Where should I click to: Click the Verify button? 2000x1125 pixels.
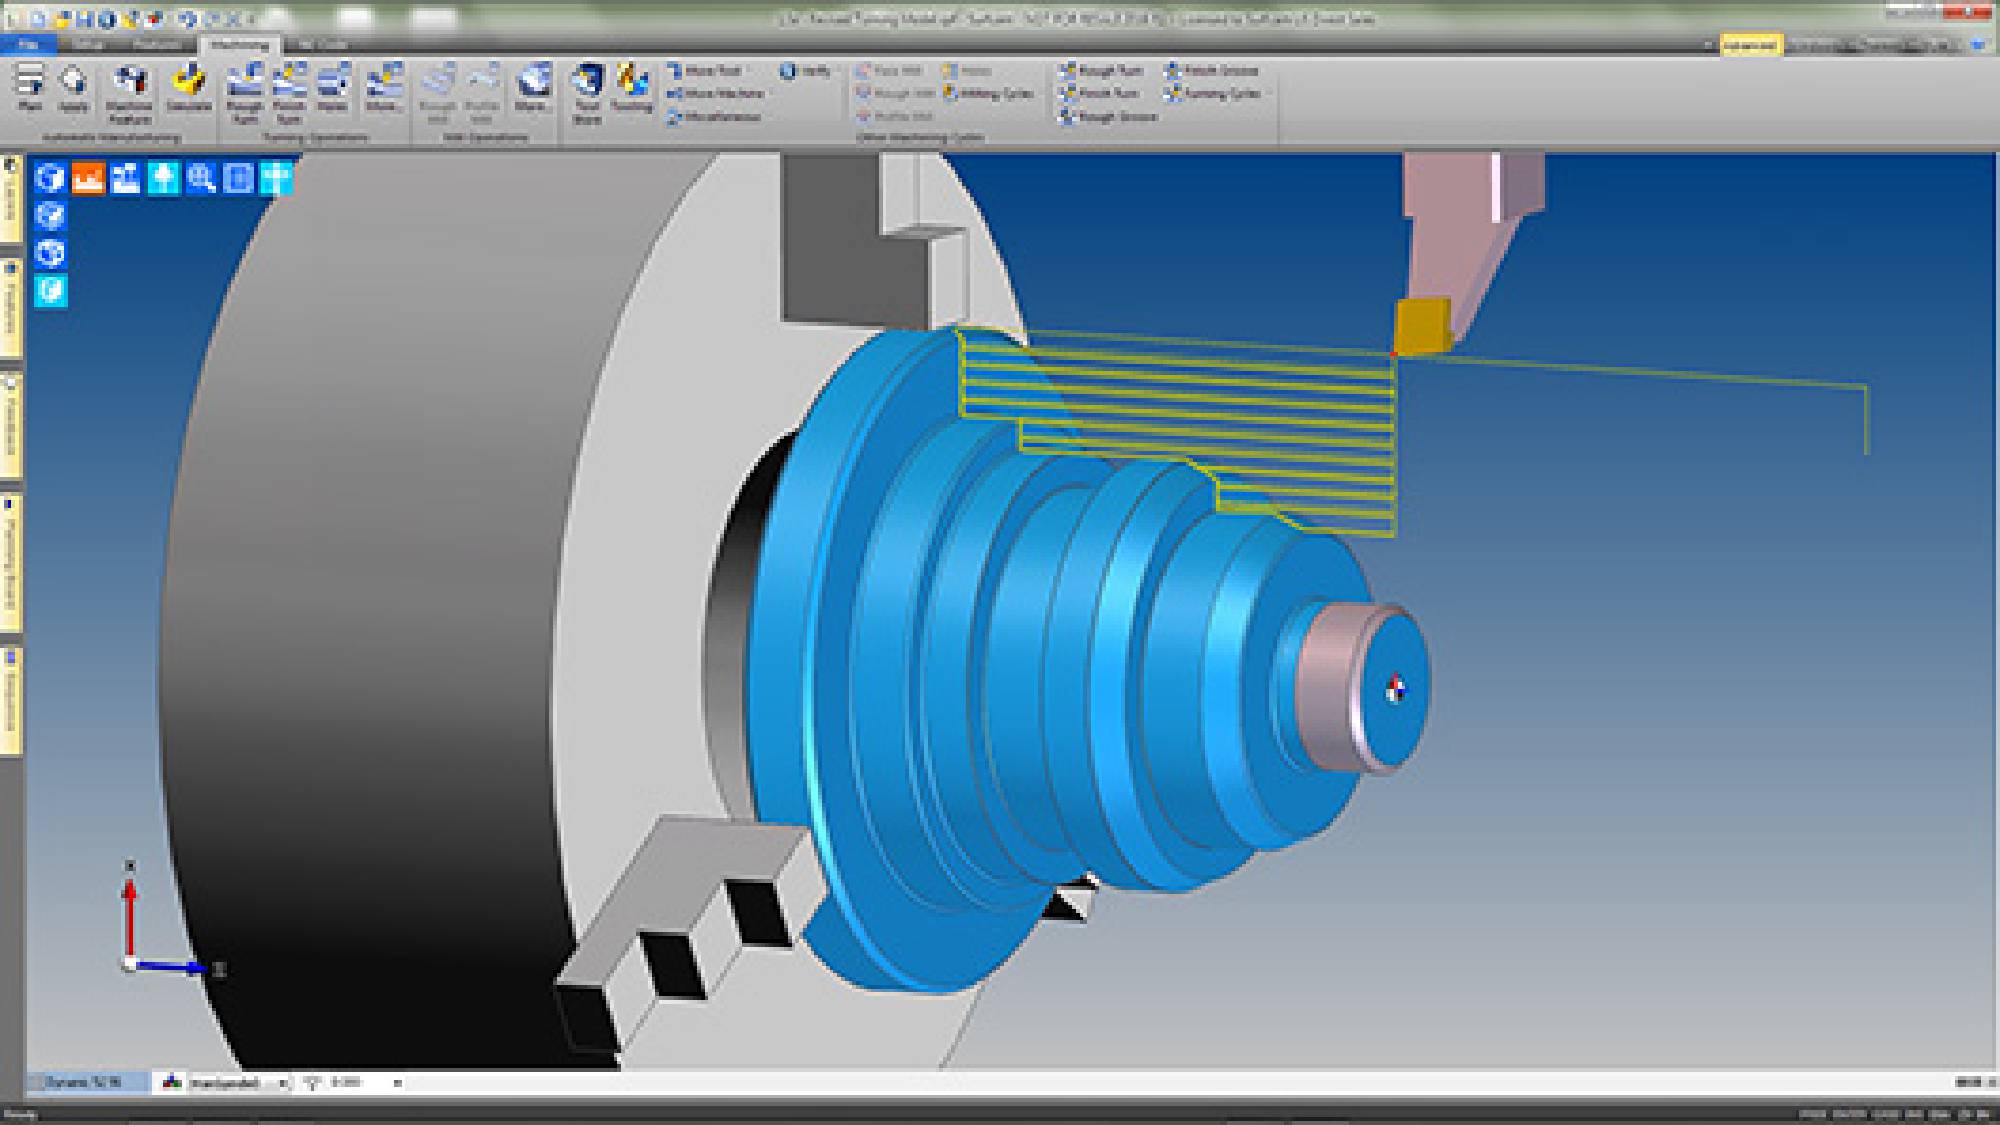pyautogui.click(x=806, y=71)
